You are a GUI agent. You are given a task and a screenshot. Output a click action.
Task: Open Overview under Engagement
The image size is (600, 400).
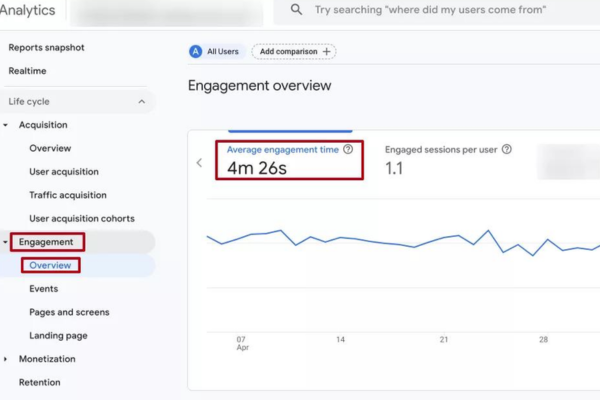[x=50, y=265]
